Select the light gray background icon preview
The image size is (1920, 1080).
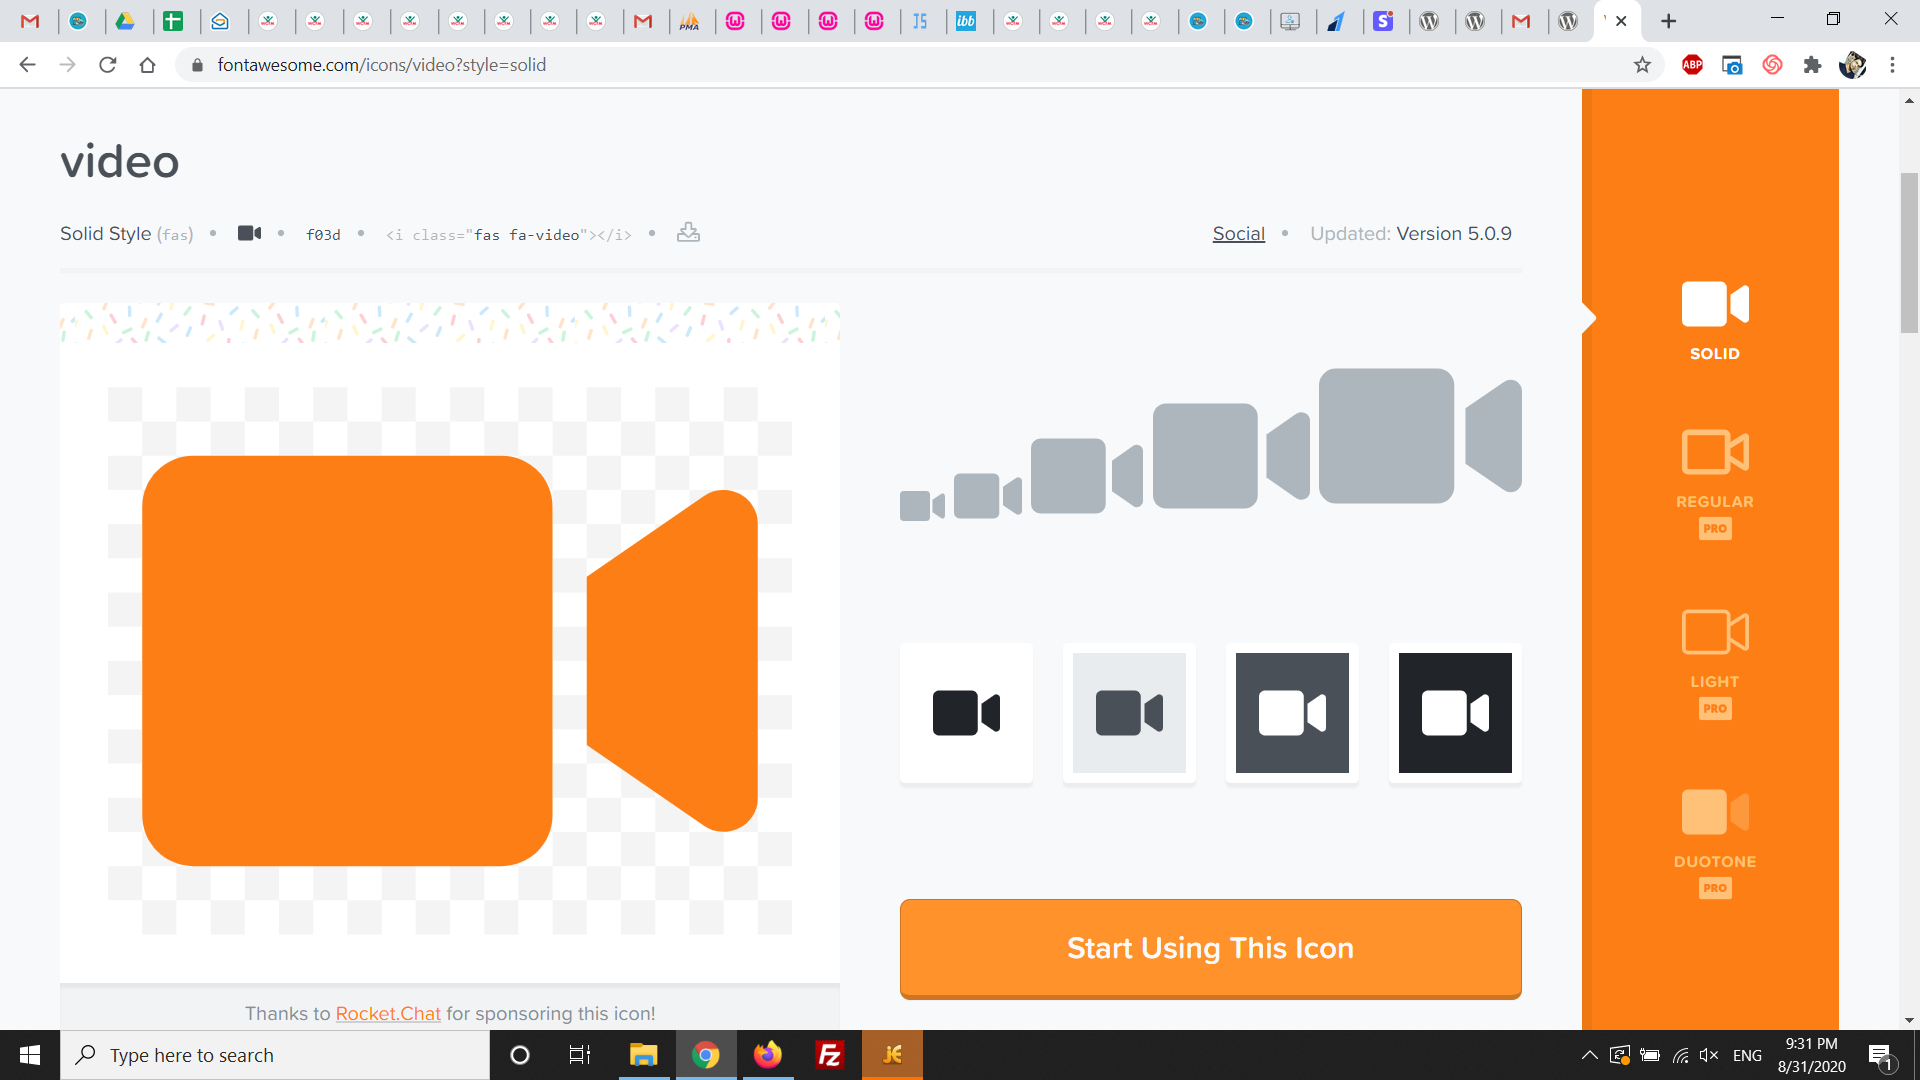tap(1129, 713)
